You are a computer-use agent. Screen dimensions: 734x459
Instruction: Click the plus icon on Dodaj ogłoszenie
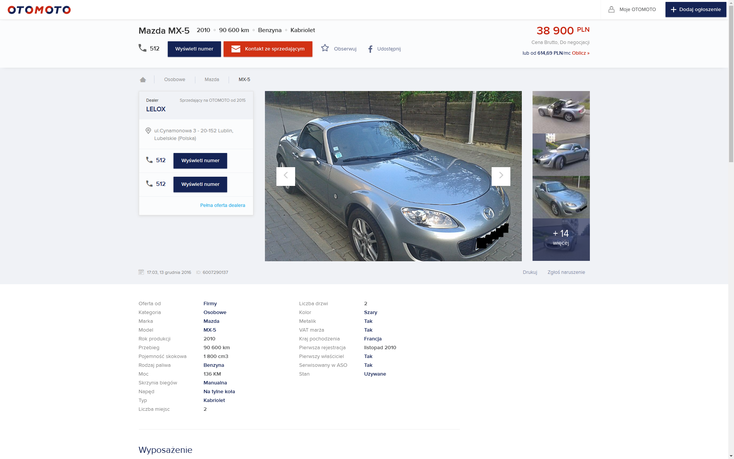tap(673, 9)
